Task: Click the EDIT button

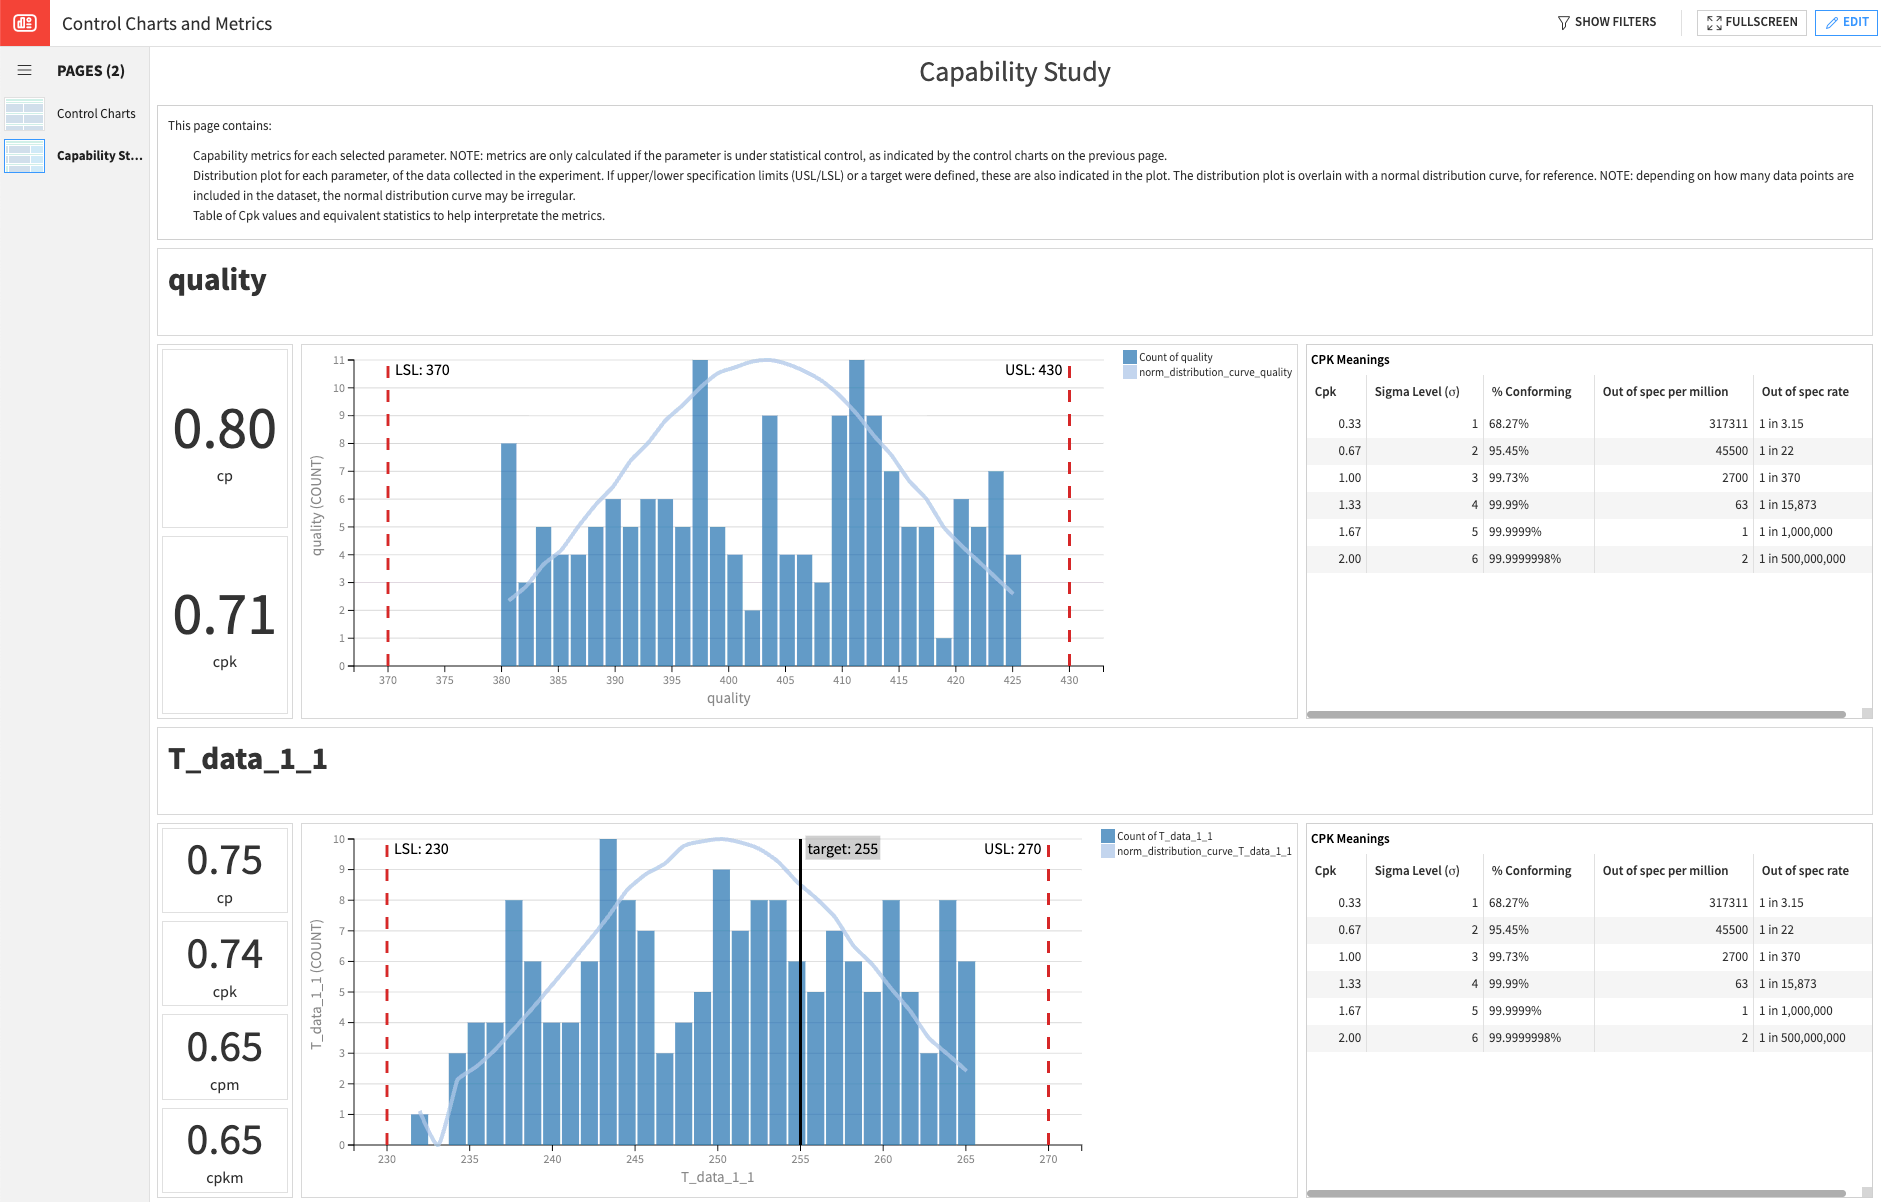Action: (1846, 22)
